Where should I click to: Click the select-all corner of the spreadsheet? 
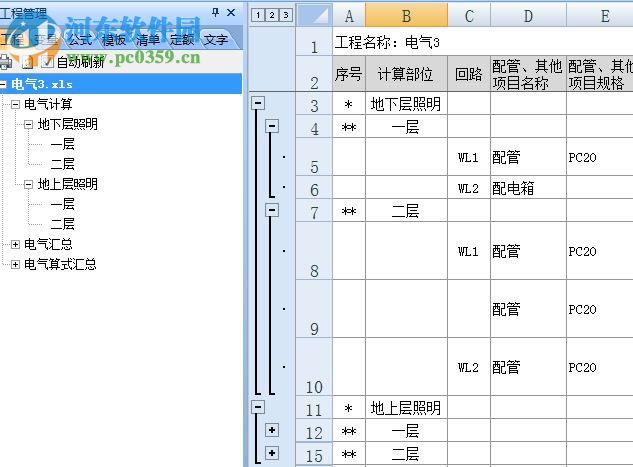314,16
